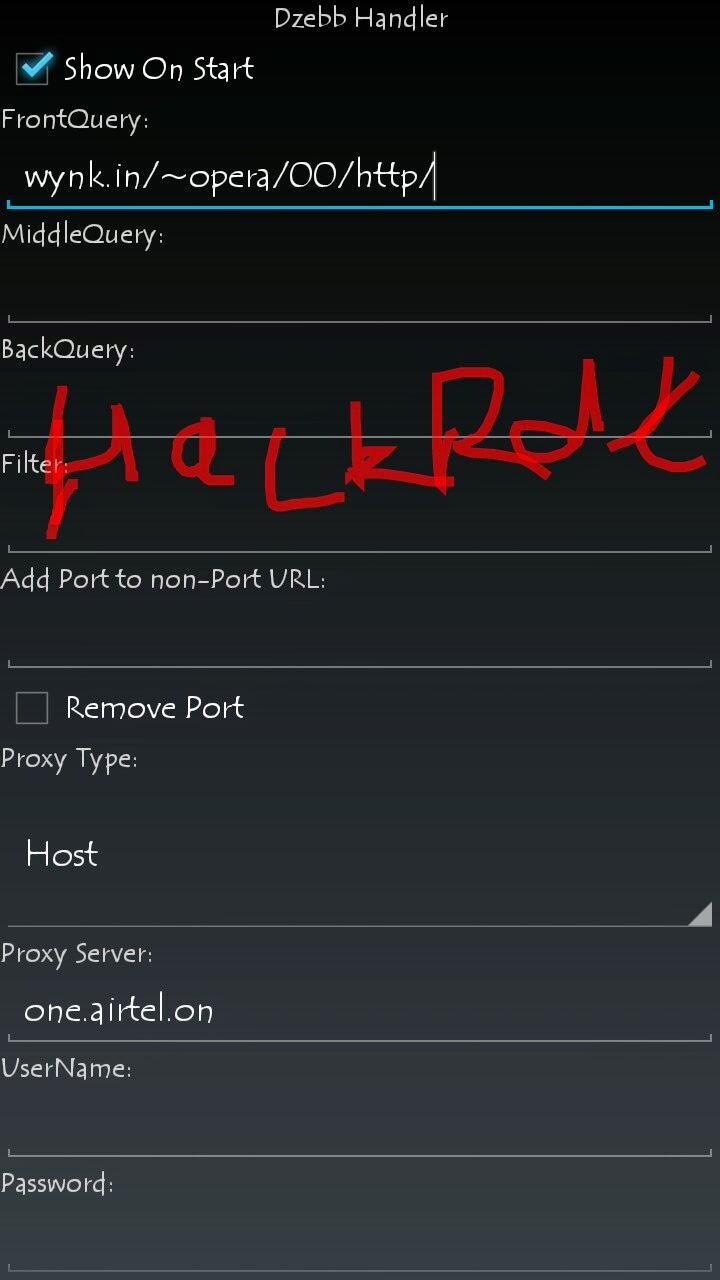Click into the Filter input field

[360, 520]
